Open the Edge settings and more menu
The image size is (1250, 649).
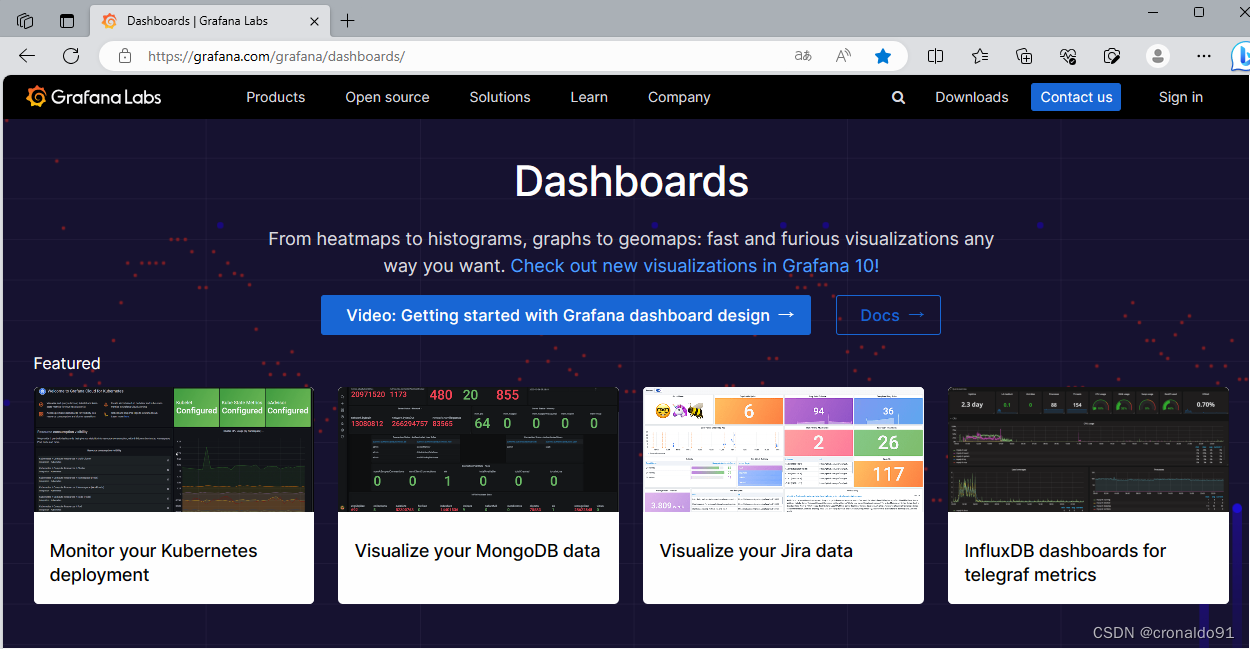(1204, 56)
